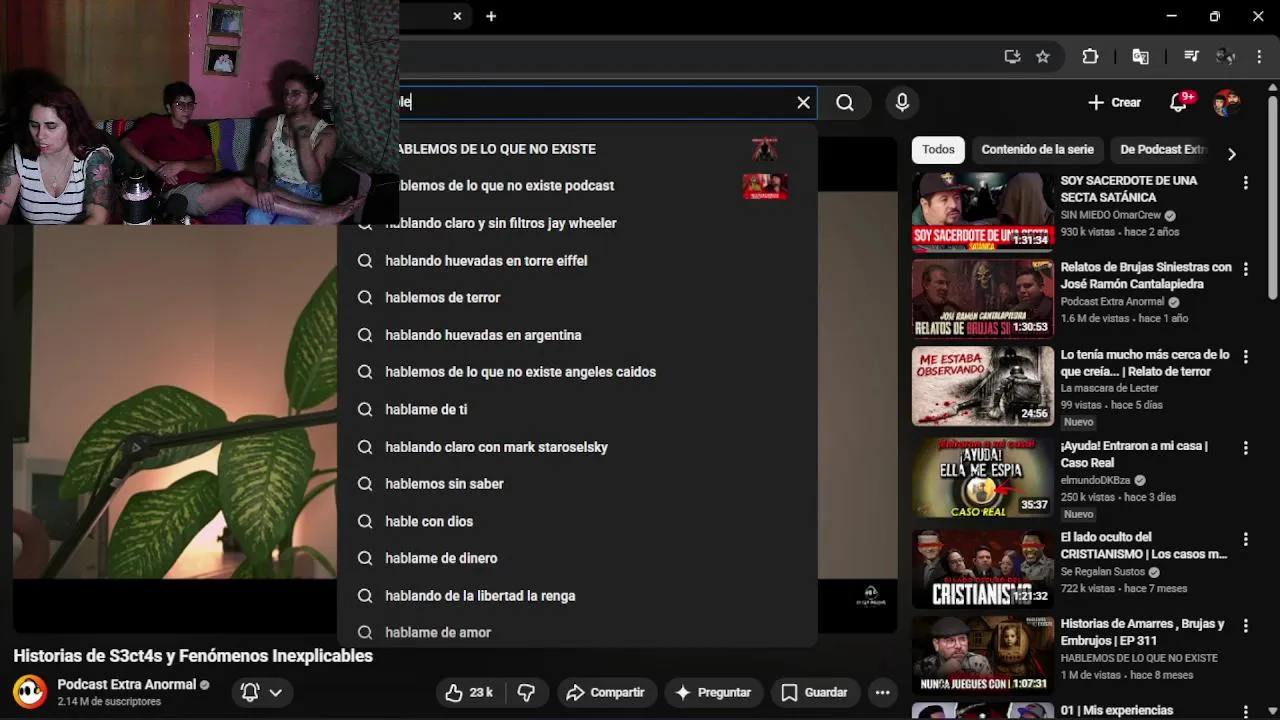Choose suggestion hablemos sin saber
1280x720 pixels.
coord(577,484)
